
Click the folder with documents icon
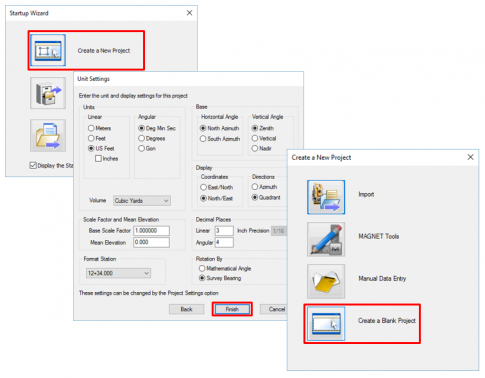click(48, 136)
